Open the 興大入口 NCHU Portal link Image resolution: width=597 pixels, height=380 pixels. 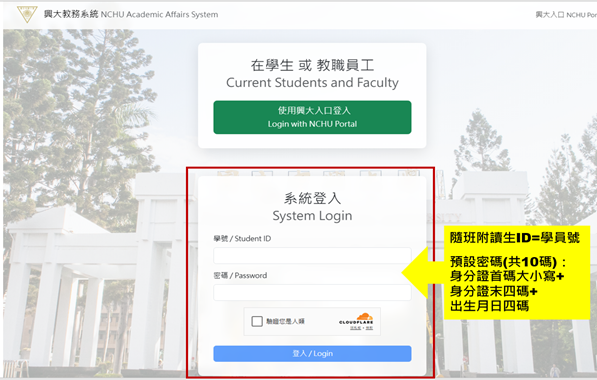pyautogui.click(x=566, y=15)
